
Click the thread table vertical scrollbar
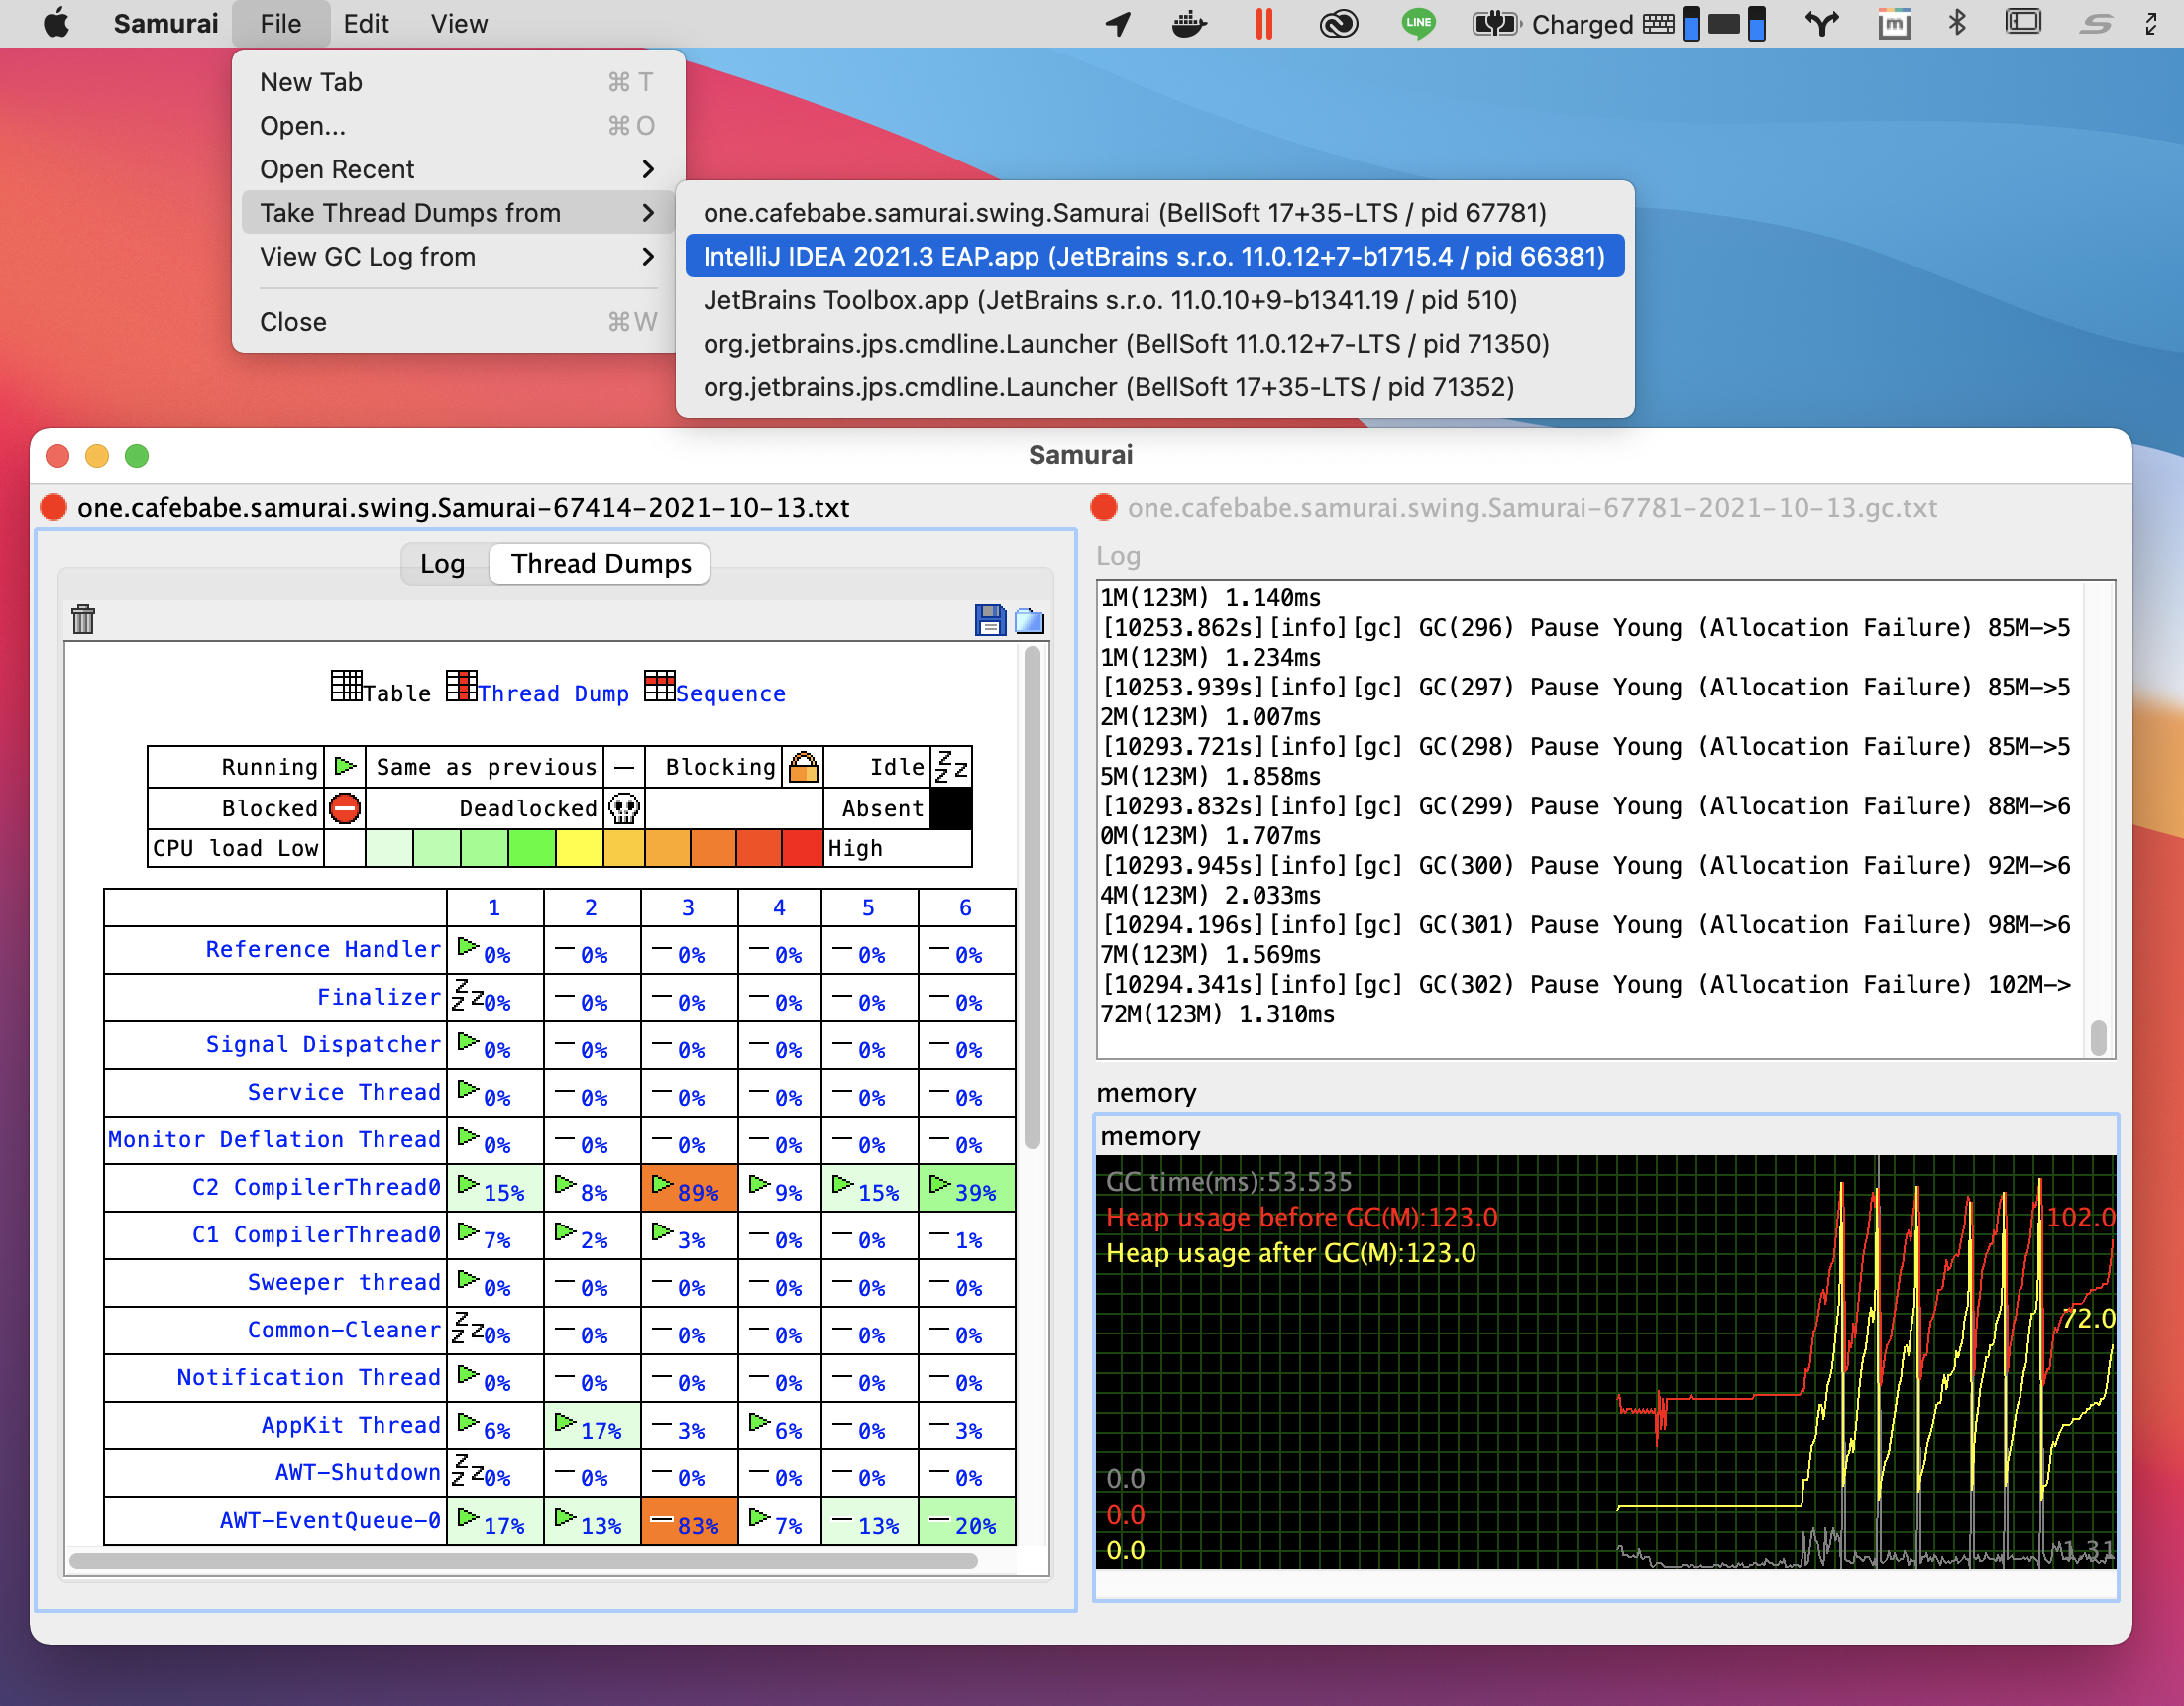pyautogui.click(x=1033, y=898)
